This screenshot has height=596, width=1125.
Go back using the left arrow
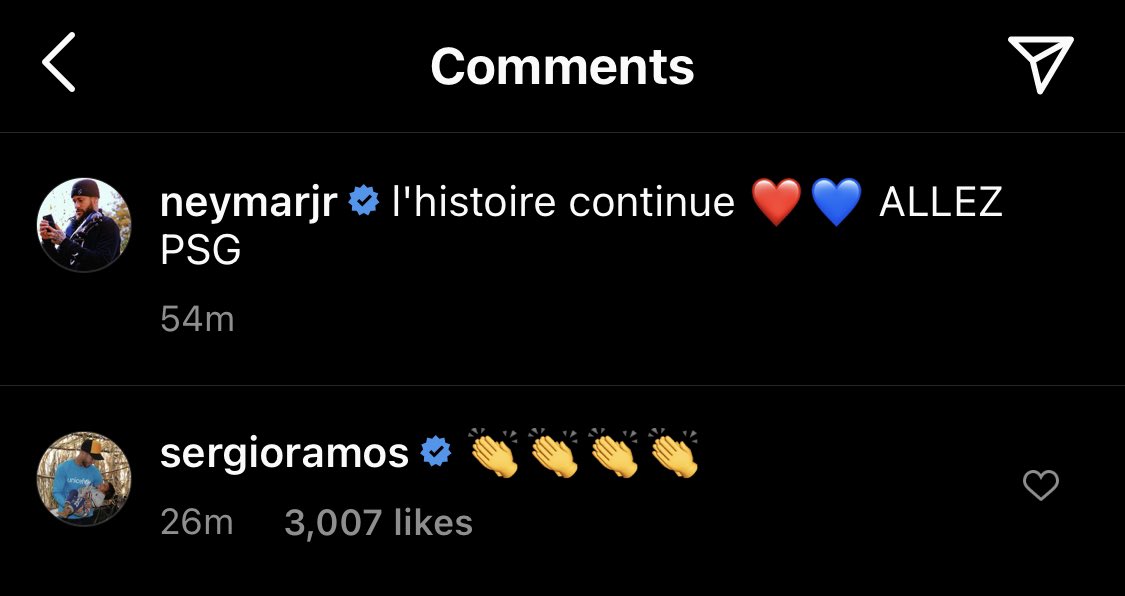tap(59, 63)
